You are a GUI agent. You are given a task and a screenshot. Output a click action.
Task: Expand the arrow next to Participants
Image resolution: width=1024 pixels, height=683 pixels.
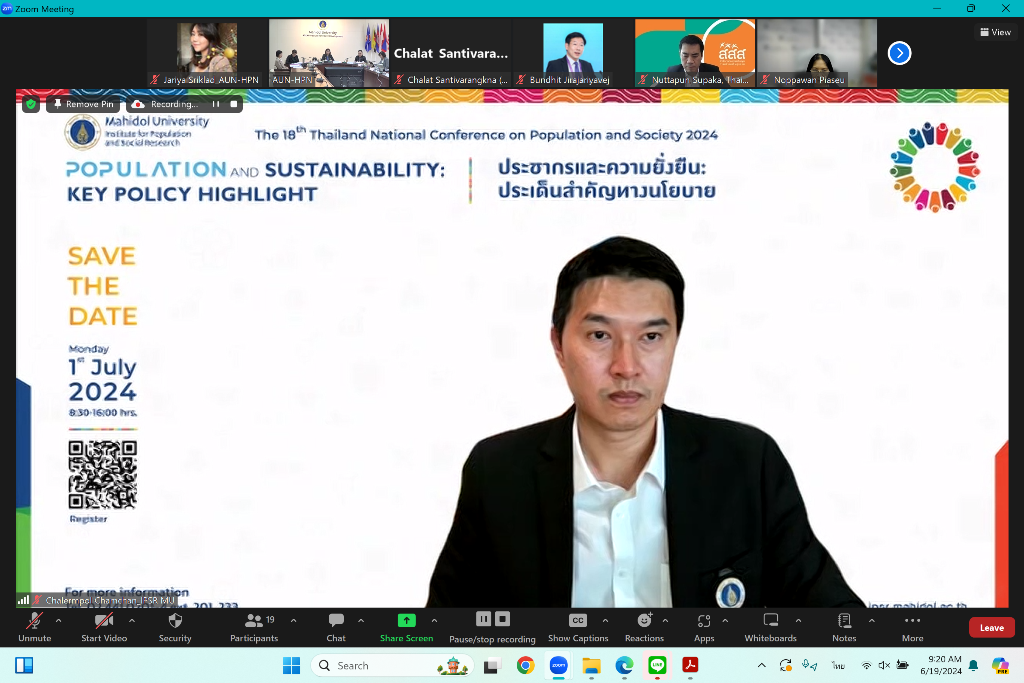(x=293, y=620)
